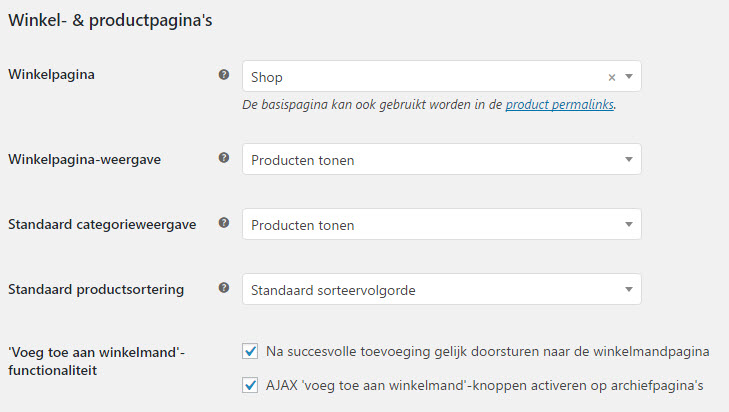The width and height of the screenshot is (729, 412).
Task: Click the AJAX knoppen activeren label text
Action: coord(484,385)
